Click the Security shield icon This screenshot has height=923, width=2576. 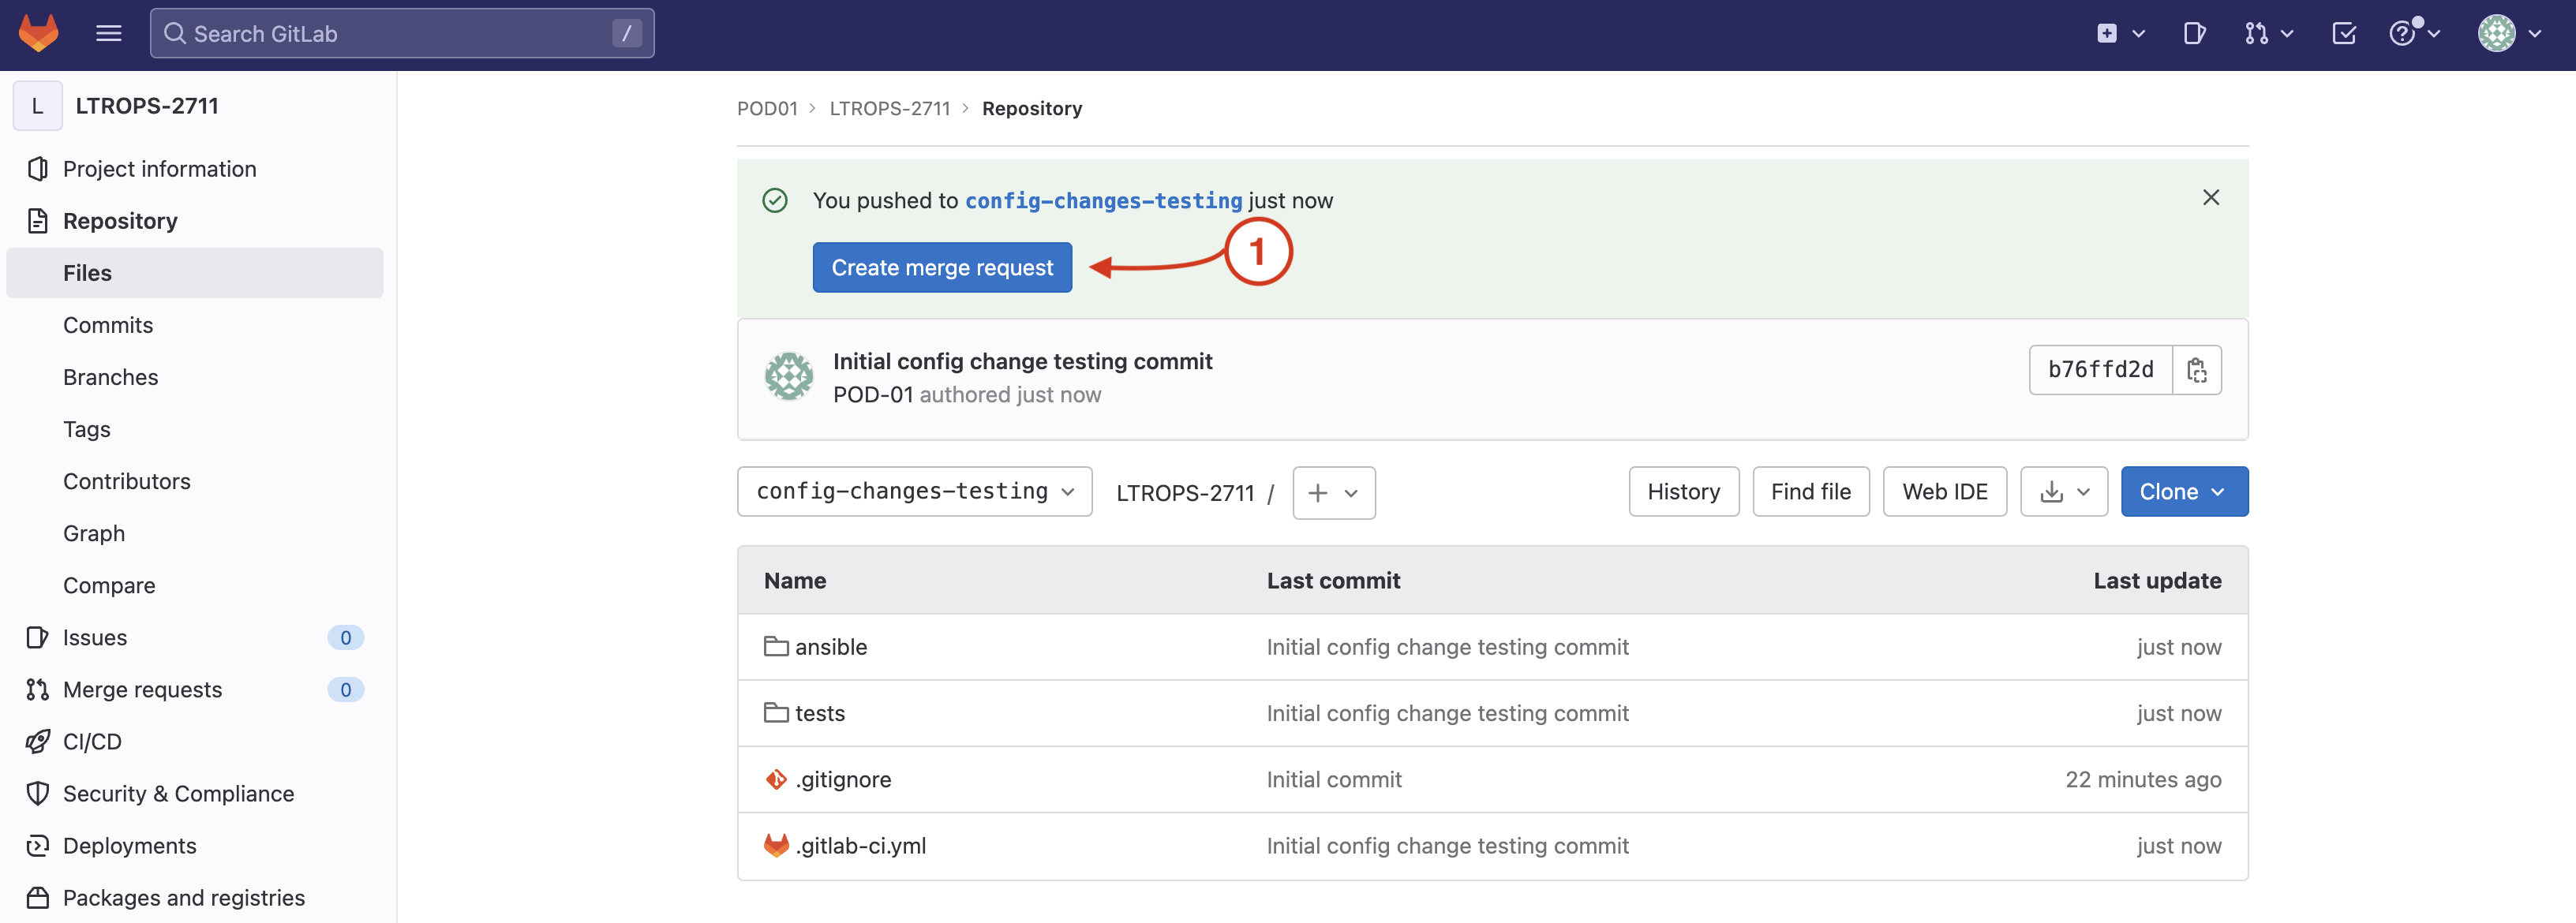click(38, 793)
